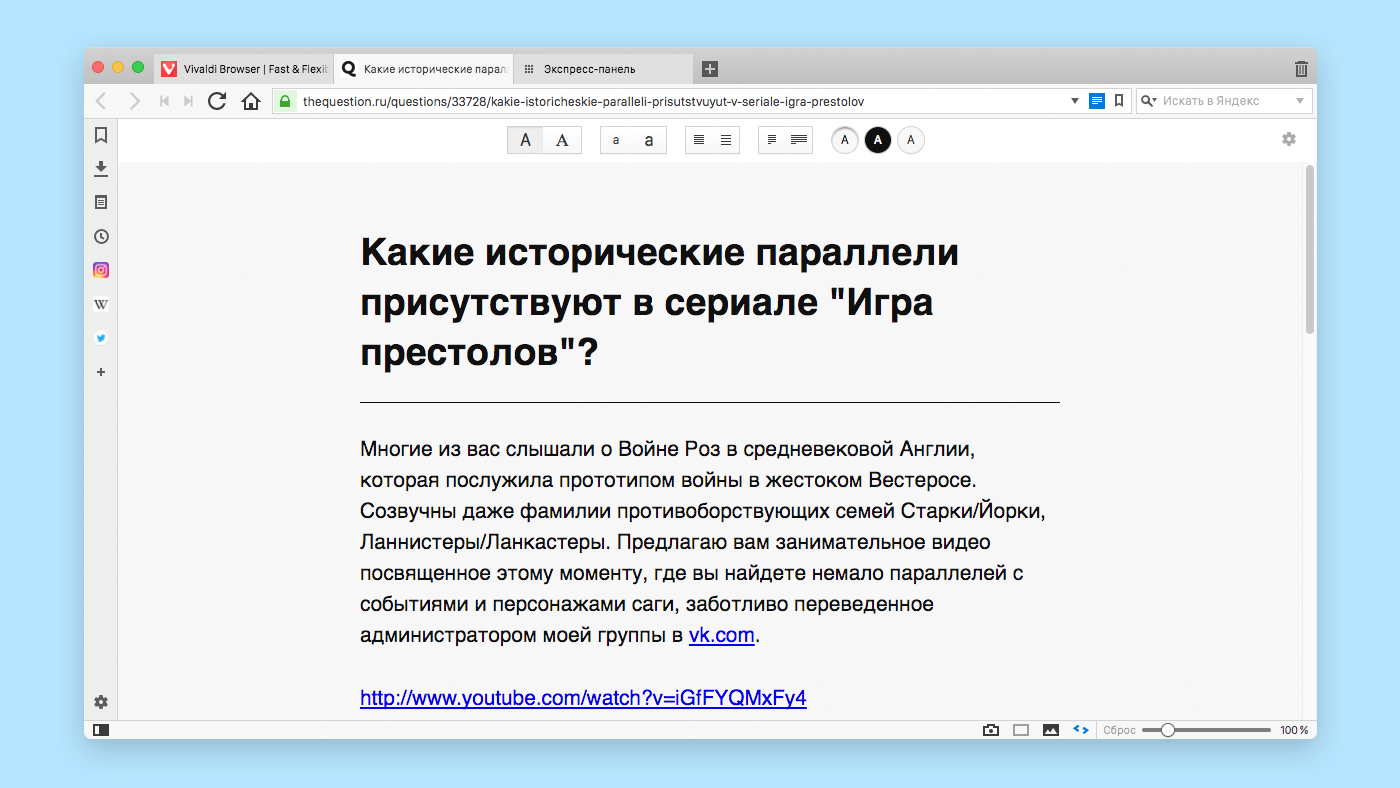Open the Downloads side panel
The width and height of the screenshot is (1400, 788).
pyautogui.click(x=101, y=169)
